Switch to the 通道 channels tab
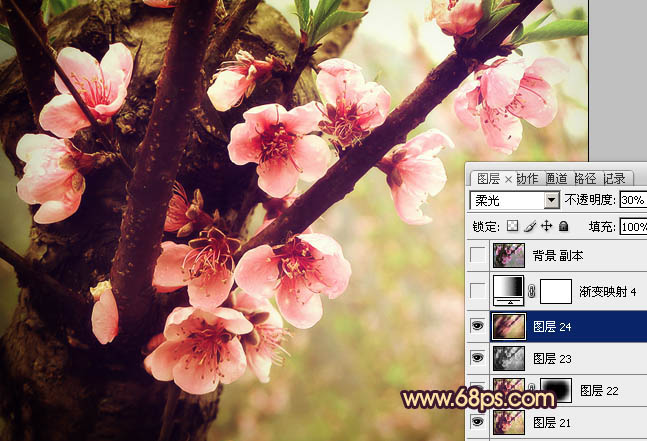647x441 pixels. point(557,178)
